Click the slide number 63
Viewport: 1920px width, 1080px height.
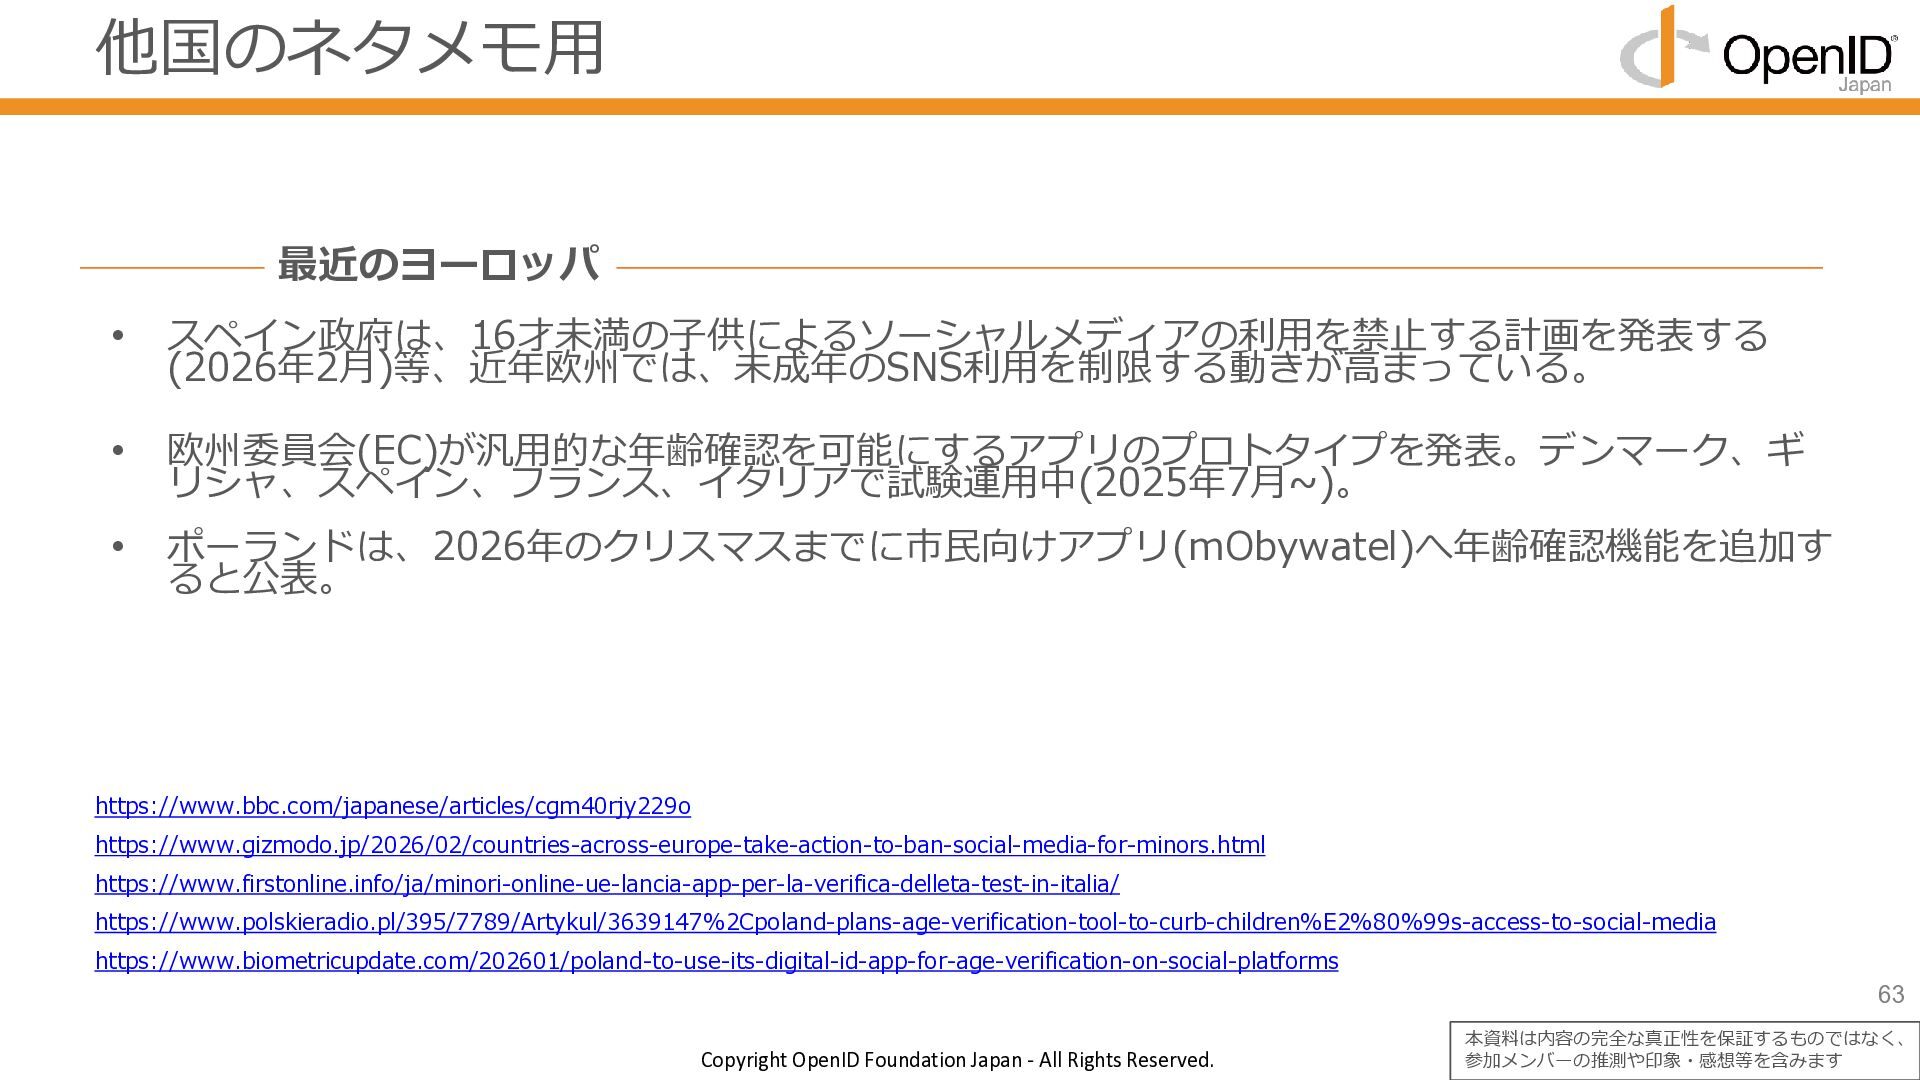1890,994
